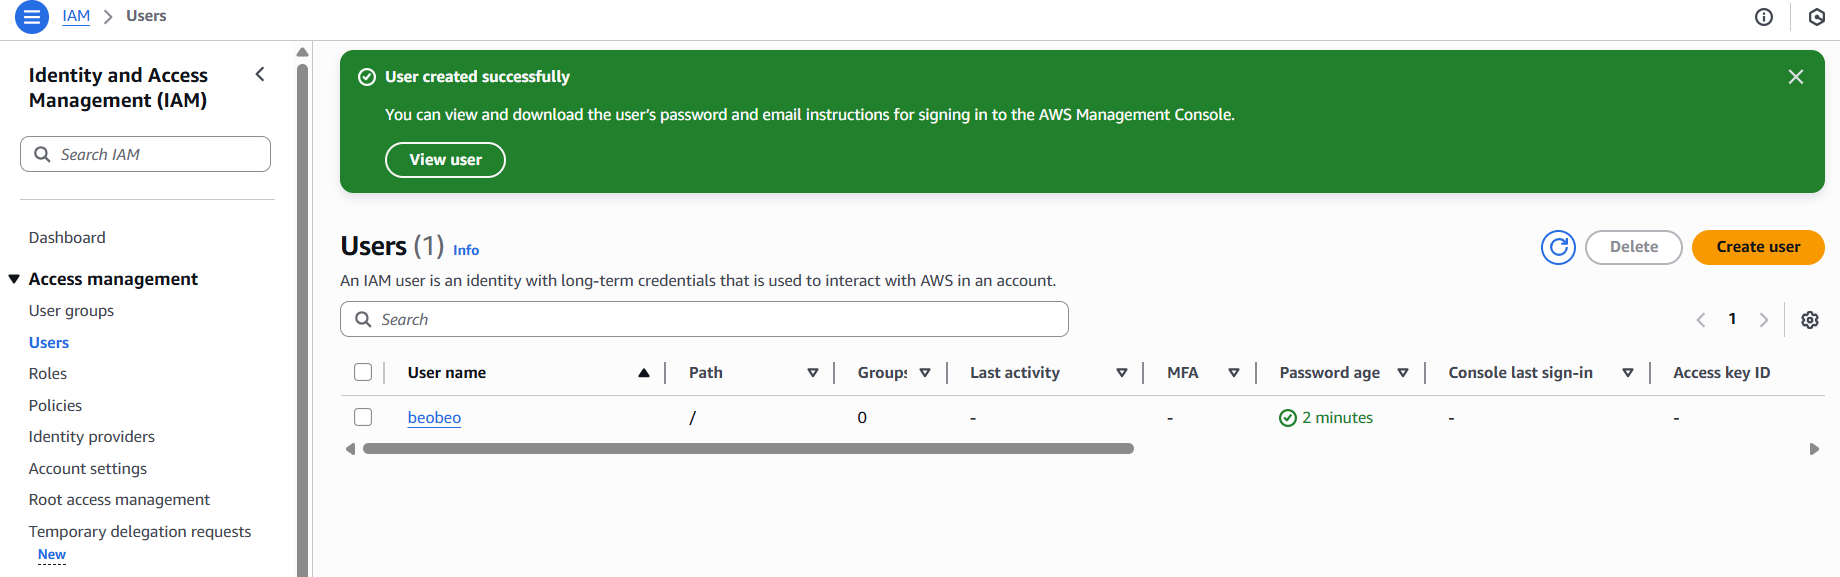The width and height of the screenshot is (1840, 577).
Task: Dismiss the user created success banner
Action: [x=1795, y=77]
